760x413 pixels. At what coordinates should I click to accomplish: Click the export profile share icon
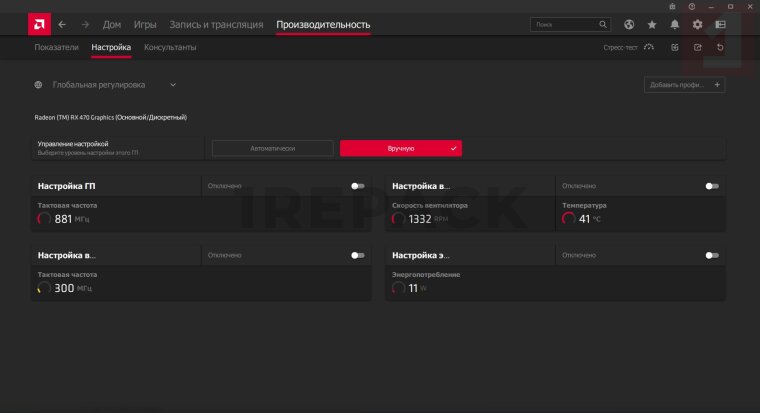(697, 47)
